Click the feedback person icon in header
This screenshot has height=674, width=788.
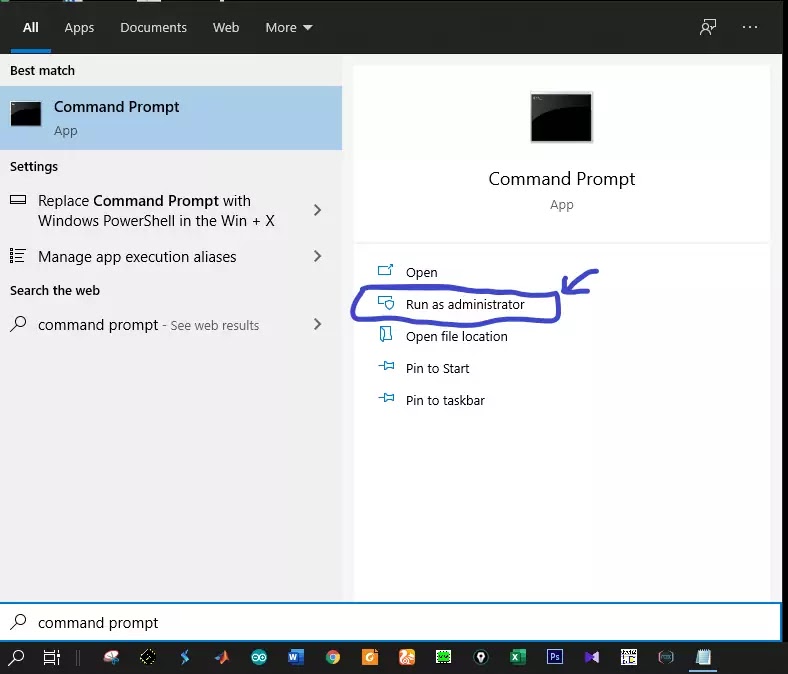coord(708,27)
